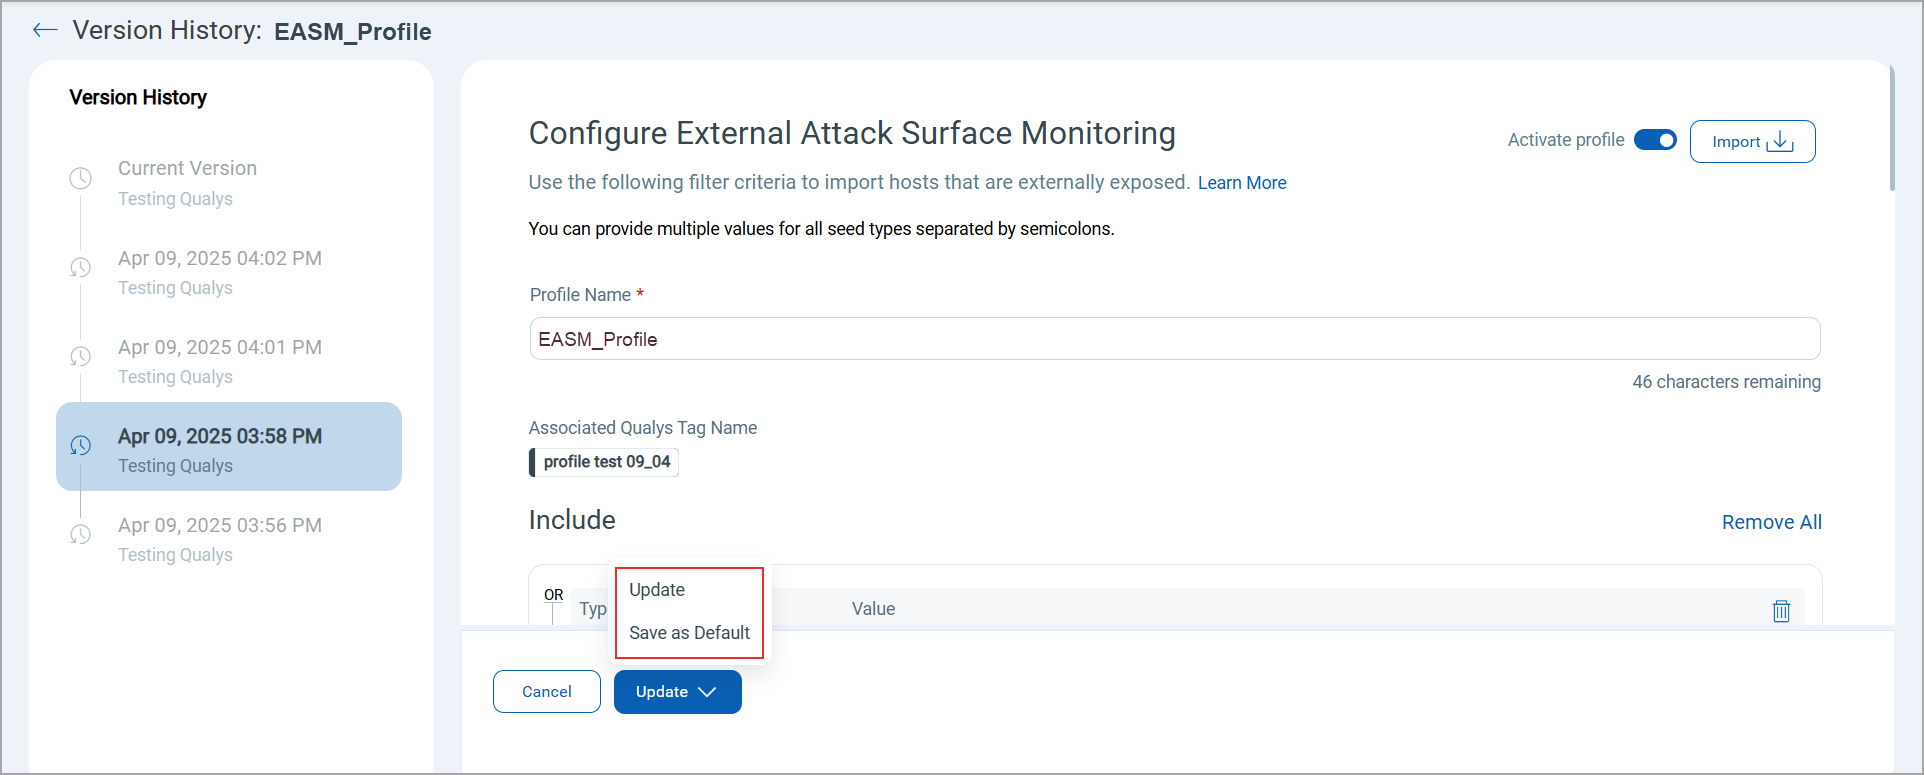This screenshot has width=1924, height=775.
Task: Open the Apr 09, 2025 03:56 PM version
Action: point(220,526)
